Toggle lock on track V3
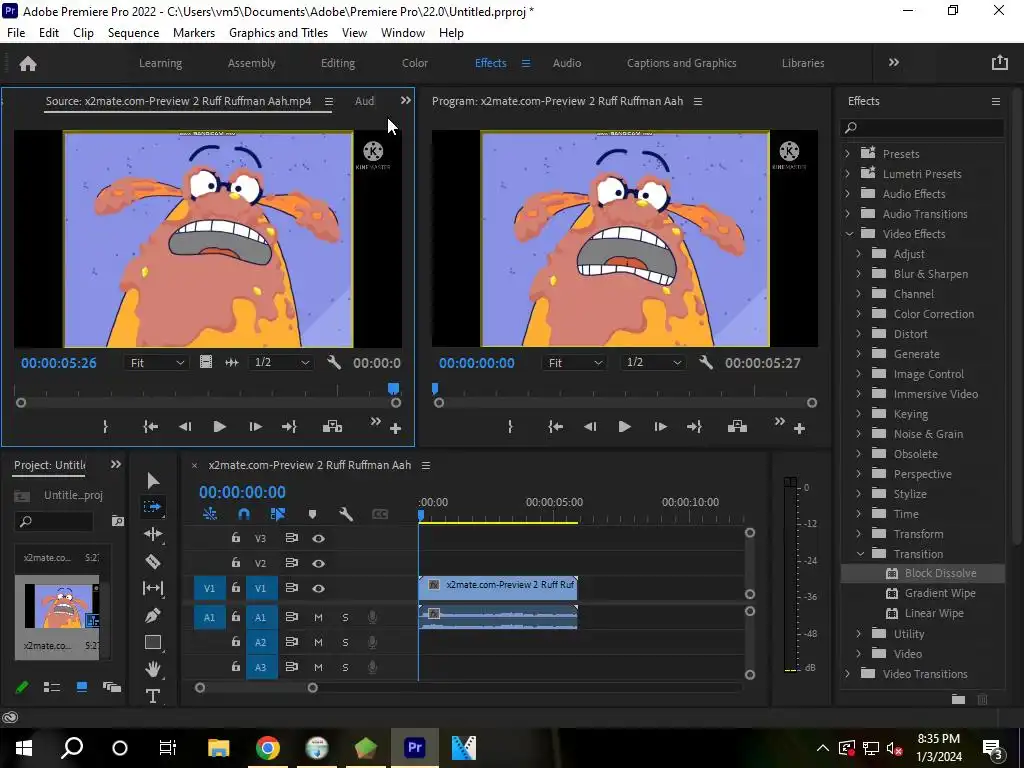The width and height of the screenshot is (1024, 768). (235, 537)
